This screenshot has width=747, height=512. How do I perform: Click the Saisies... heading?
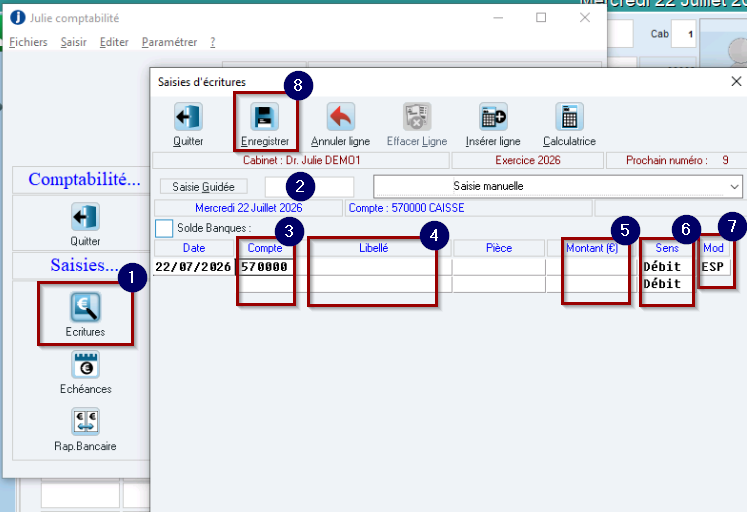84,265
